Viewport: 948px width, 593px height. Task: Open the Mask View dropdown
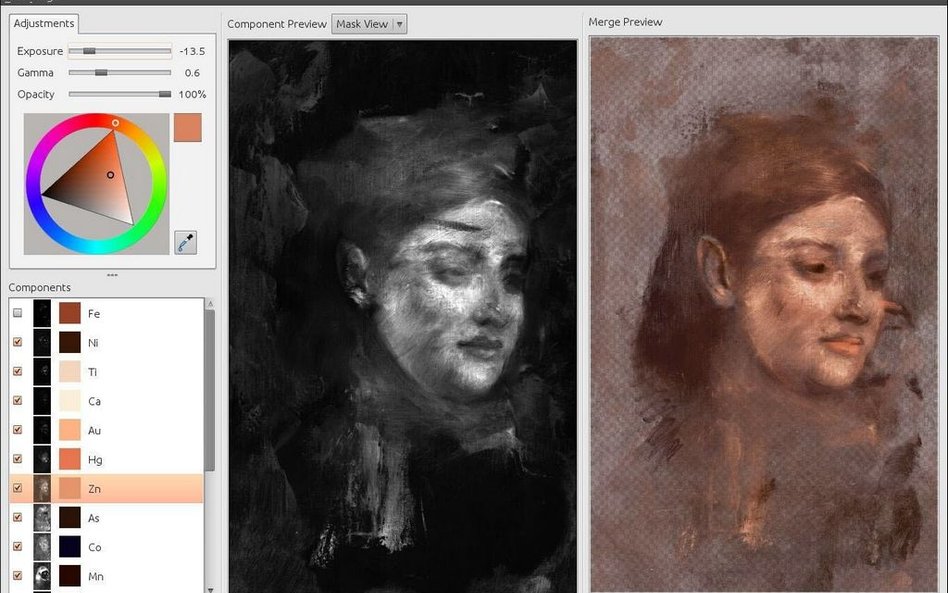pos(369,24)
